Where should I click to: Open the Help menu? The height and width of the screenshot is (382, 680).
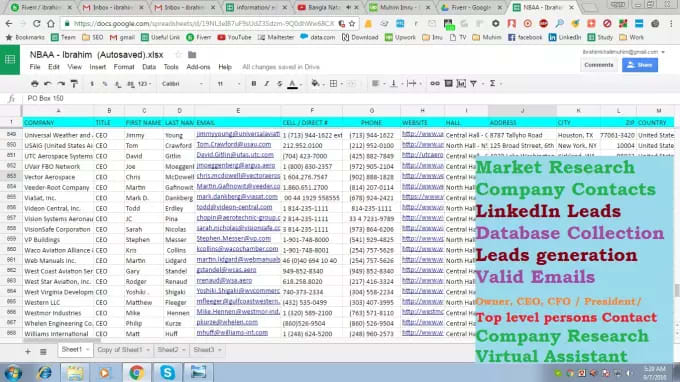click(x=225, y=67)
